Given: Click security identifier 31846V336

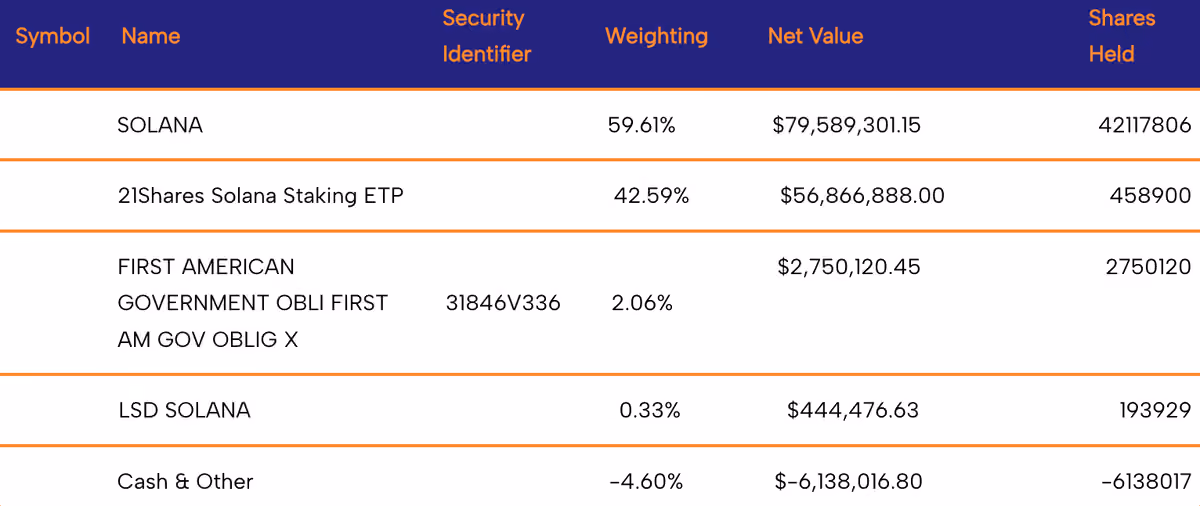Looking at the screenshot, I should [x=503, y=303].
